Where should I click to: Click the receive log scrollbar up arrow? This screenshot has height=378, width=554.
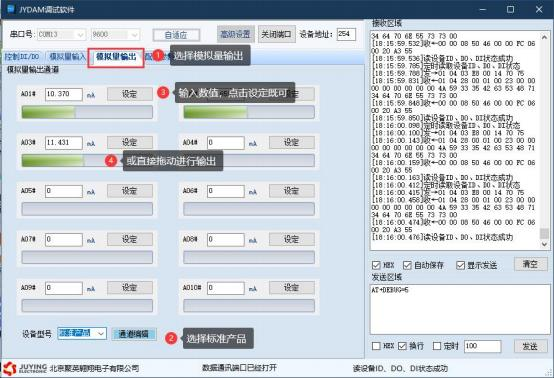[x=544, y=37]
